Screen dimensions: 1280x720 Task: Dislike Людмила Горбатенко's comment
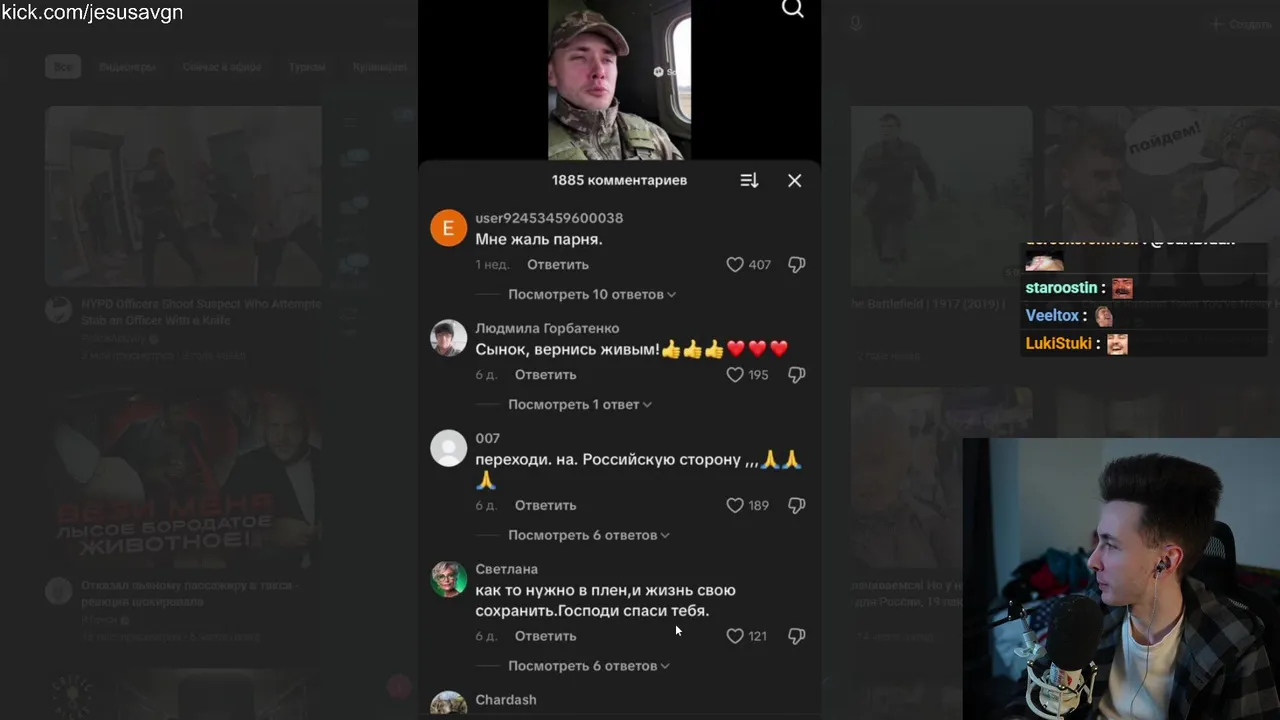tap(797, 375)
